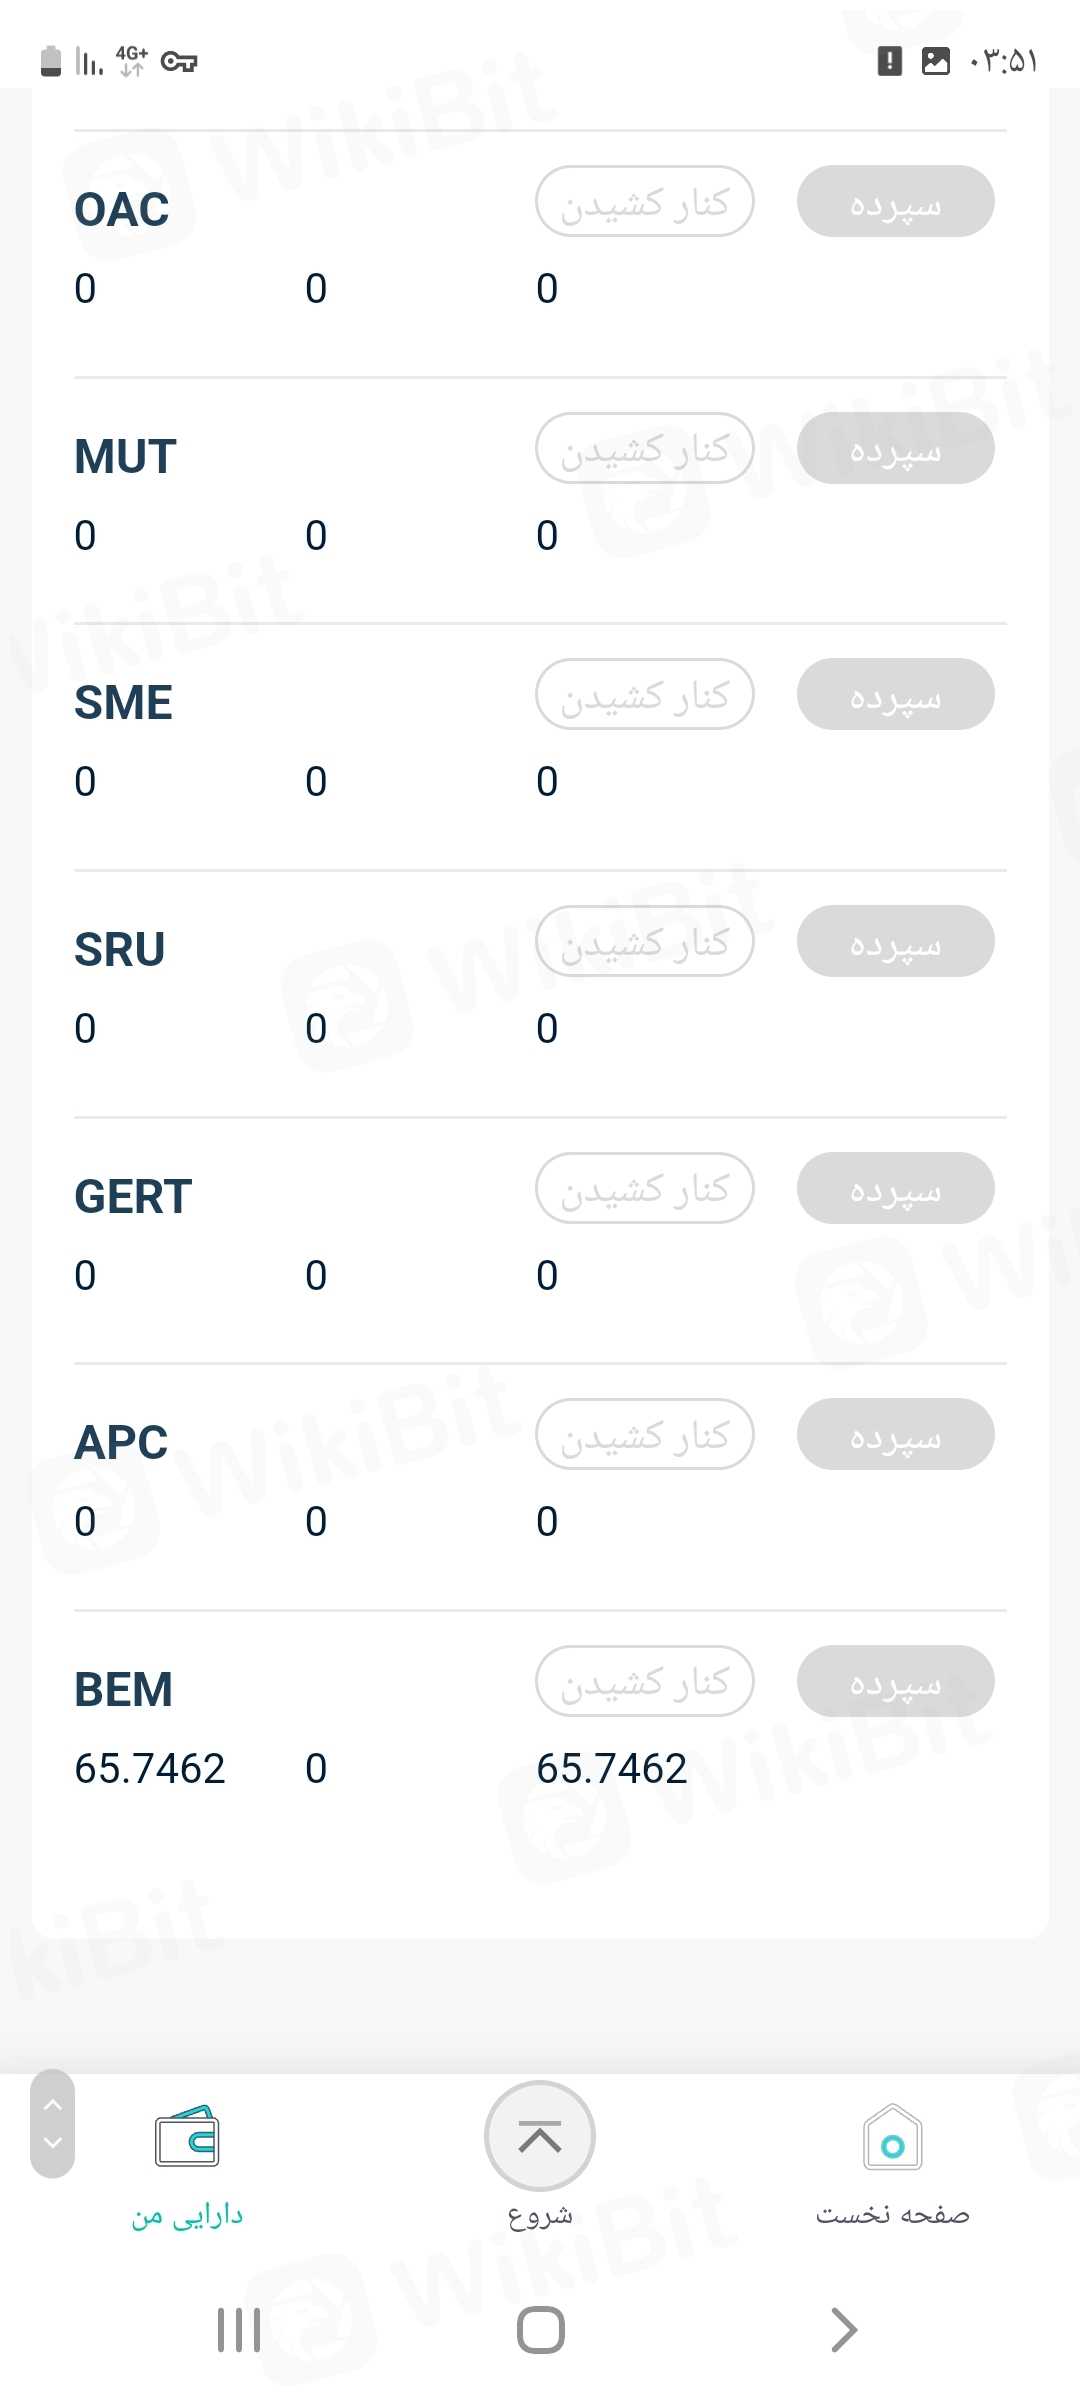Tap the image notification icon in status bar
Viewport: 1080px width, 2400px height.
[935, 61]
